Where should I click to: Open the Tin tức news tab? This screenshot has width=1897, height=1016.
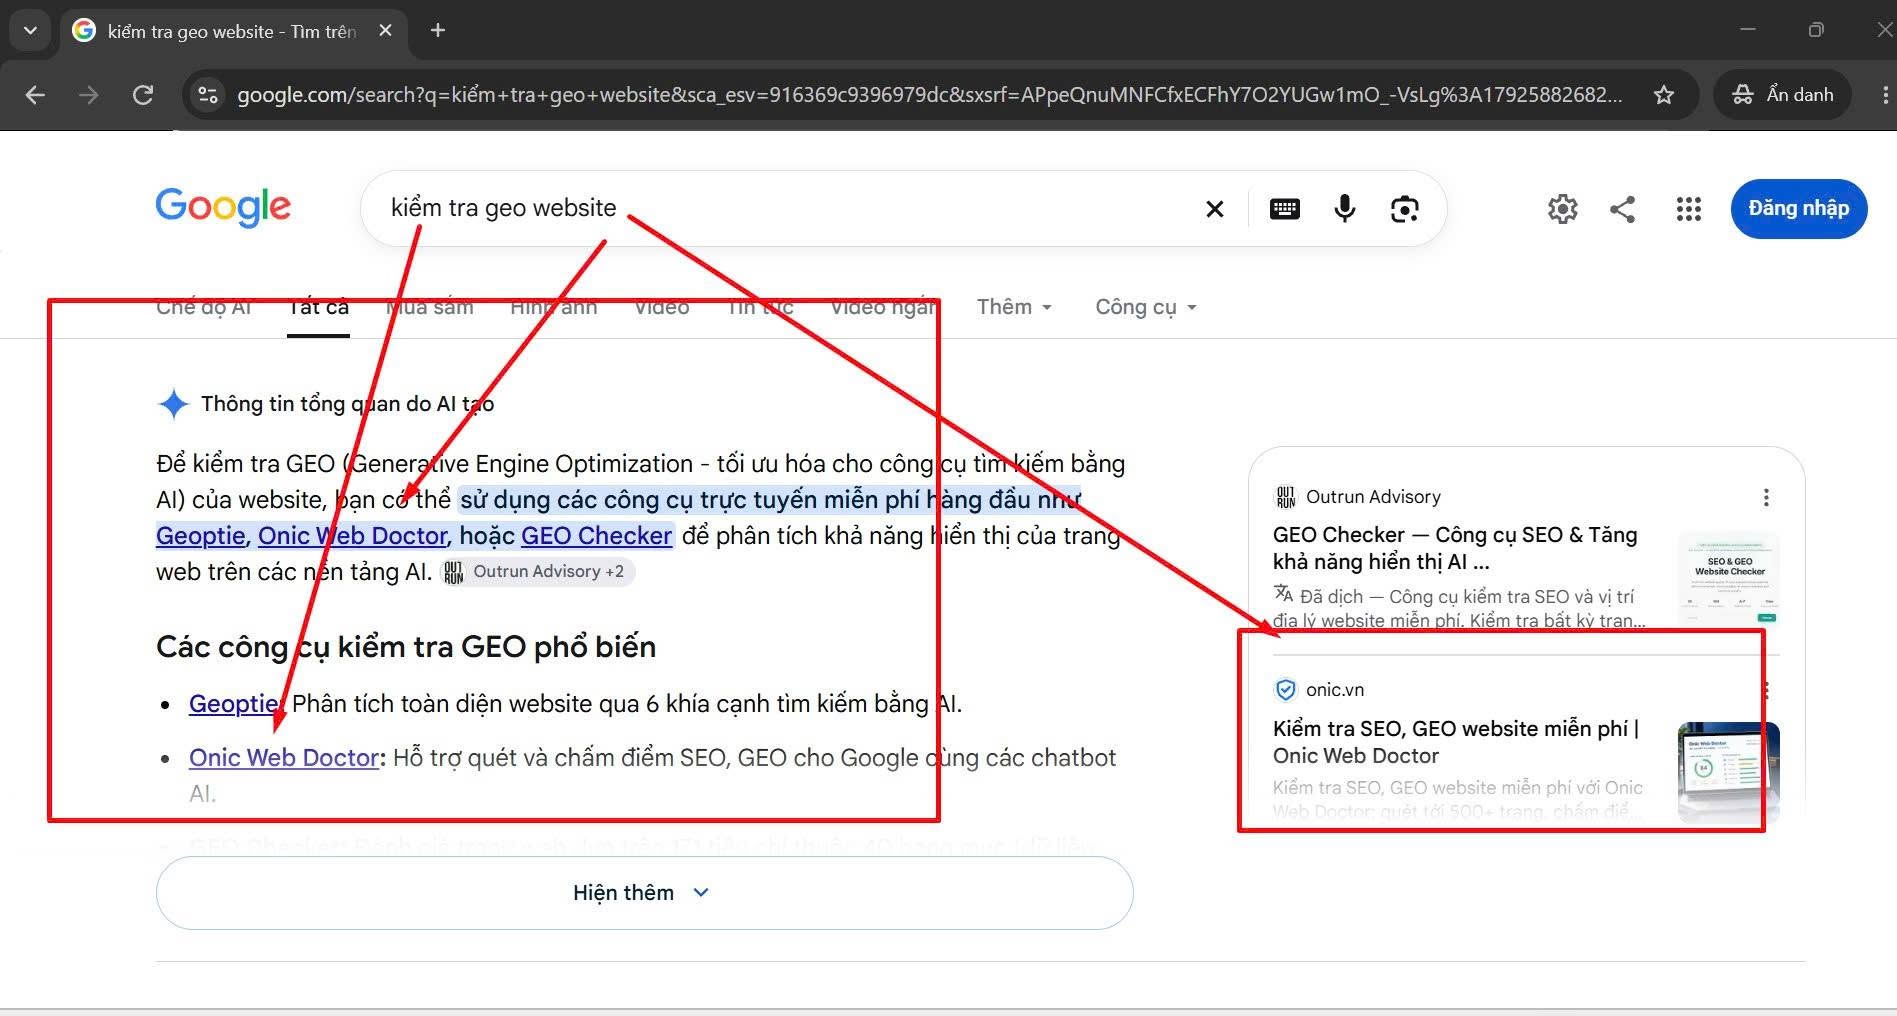[760, 307]
